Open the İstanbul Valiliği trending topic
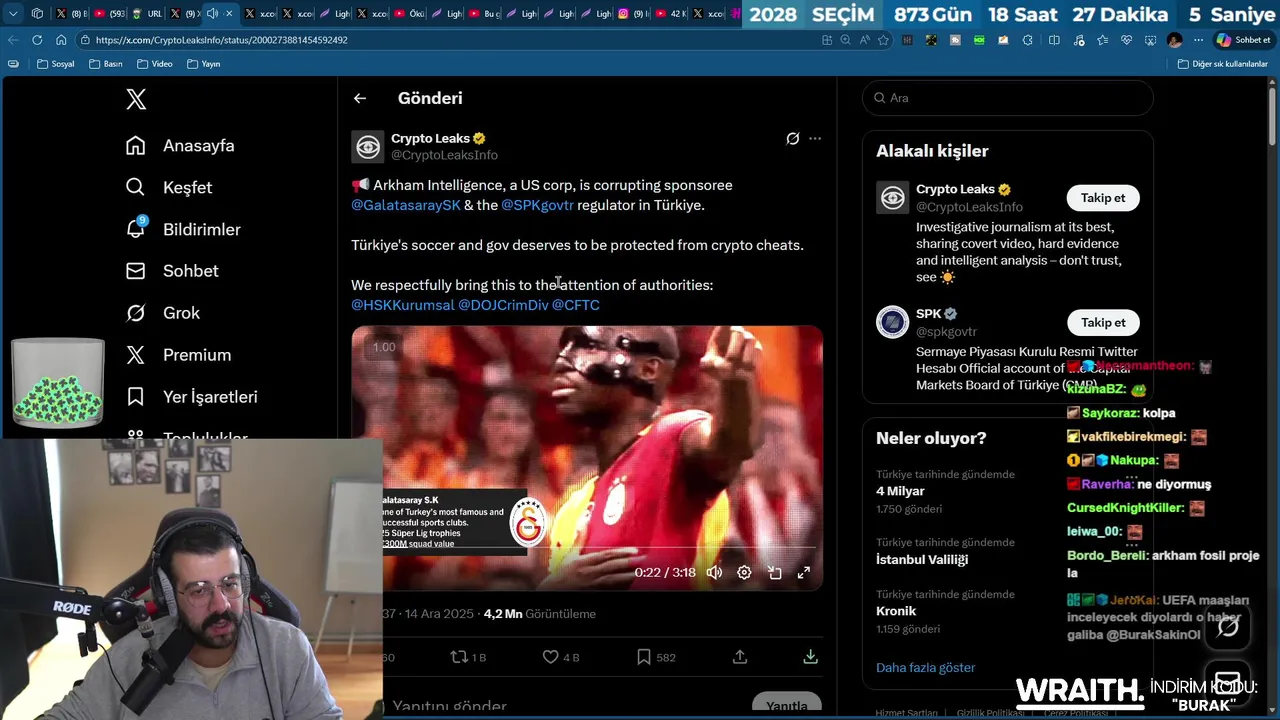 point(922,560)
